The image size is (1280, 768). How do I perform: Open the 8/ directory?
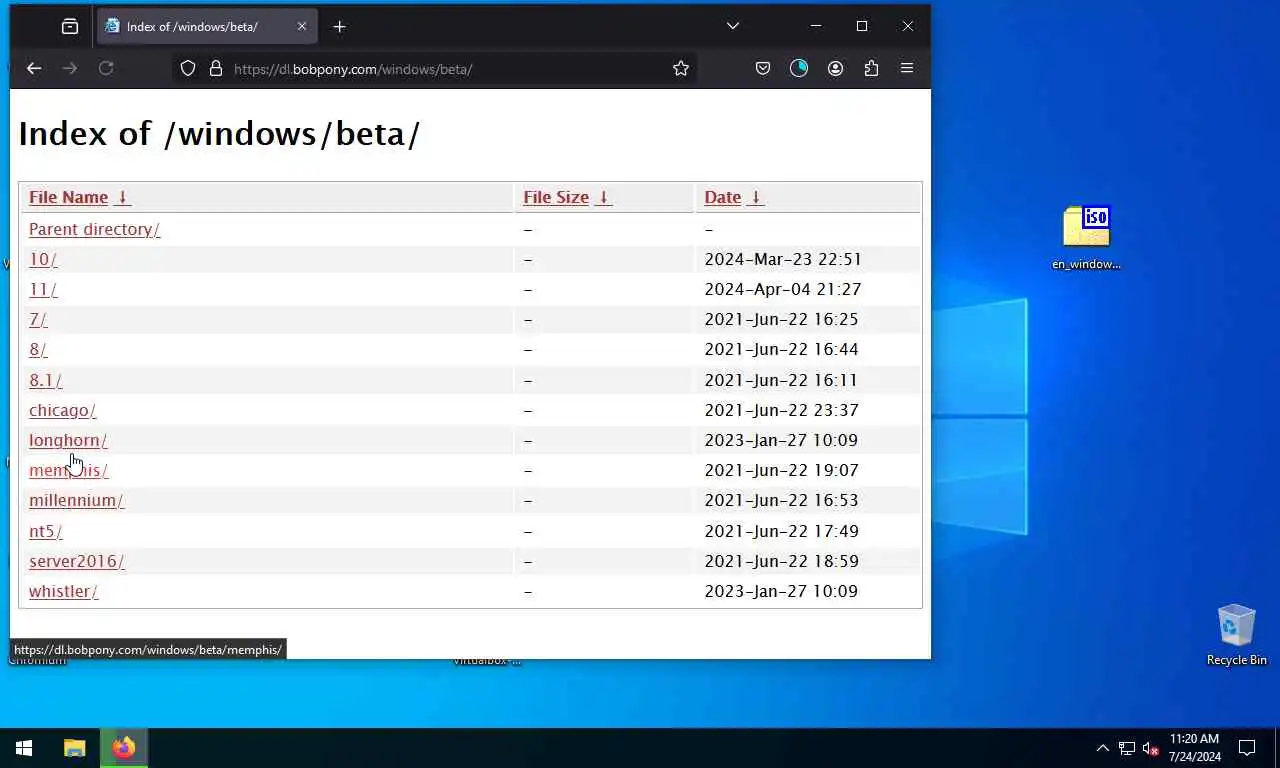pyautogui.click(x=38, y=349)
